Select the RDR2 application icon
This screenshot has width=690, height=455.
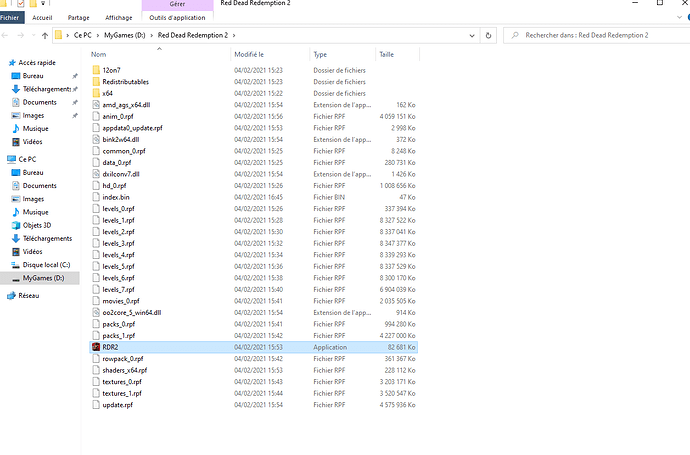pos(96,347)
